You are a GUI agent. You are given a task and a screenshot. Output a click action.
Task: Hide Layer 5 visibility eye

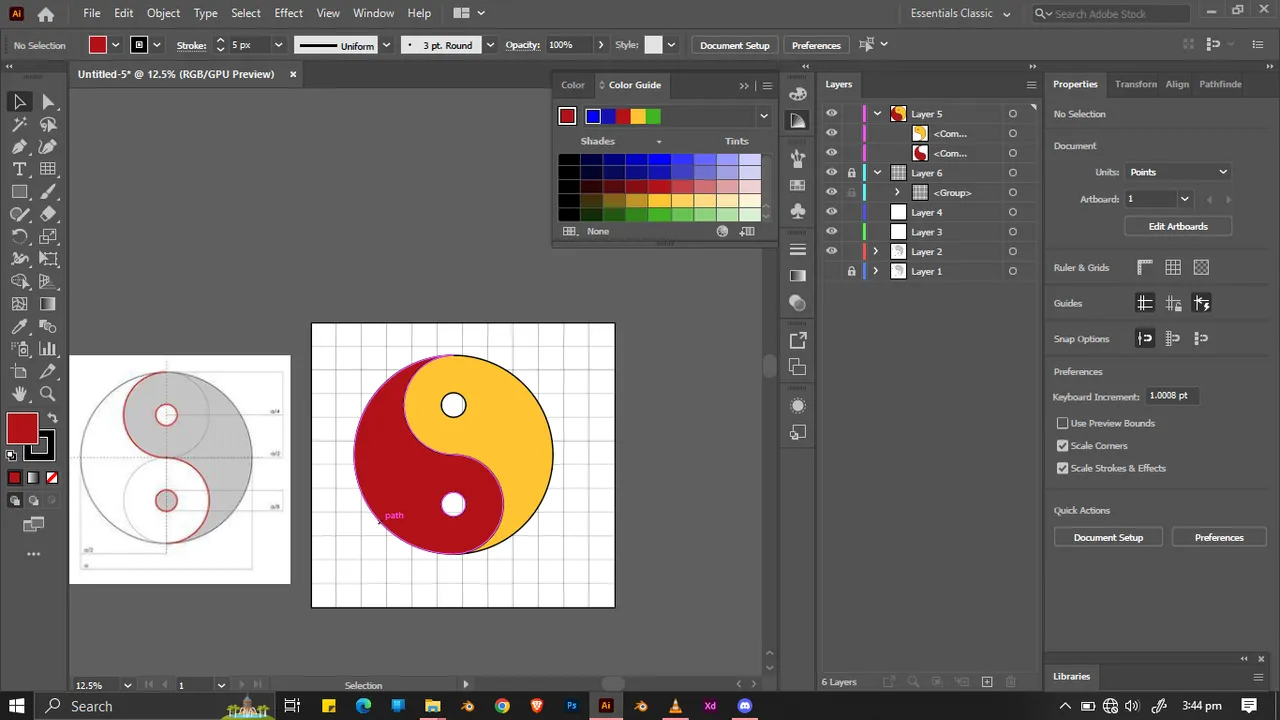tap(831, 114)
